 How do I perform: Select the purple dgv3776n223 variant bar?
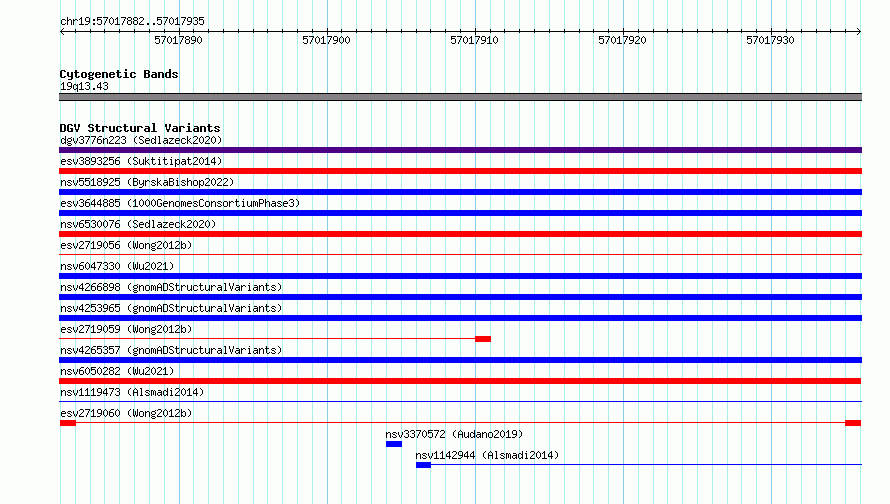coord(460,150)
